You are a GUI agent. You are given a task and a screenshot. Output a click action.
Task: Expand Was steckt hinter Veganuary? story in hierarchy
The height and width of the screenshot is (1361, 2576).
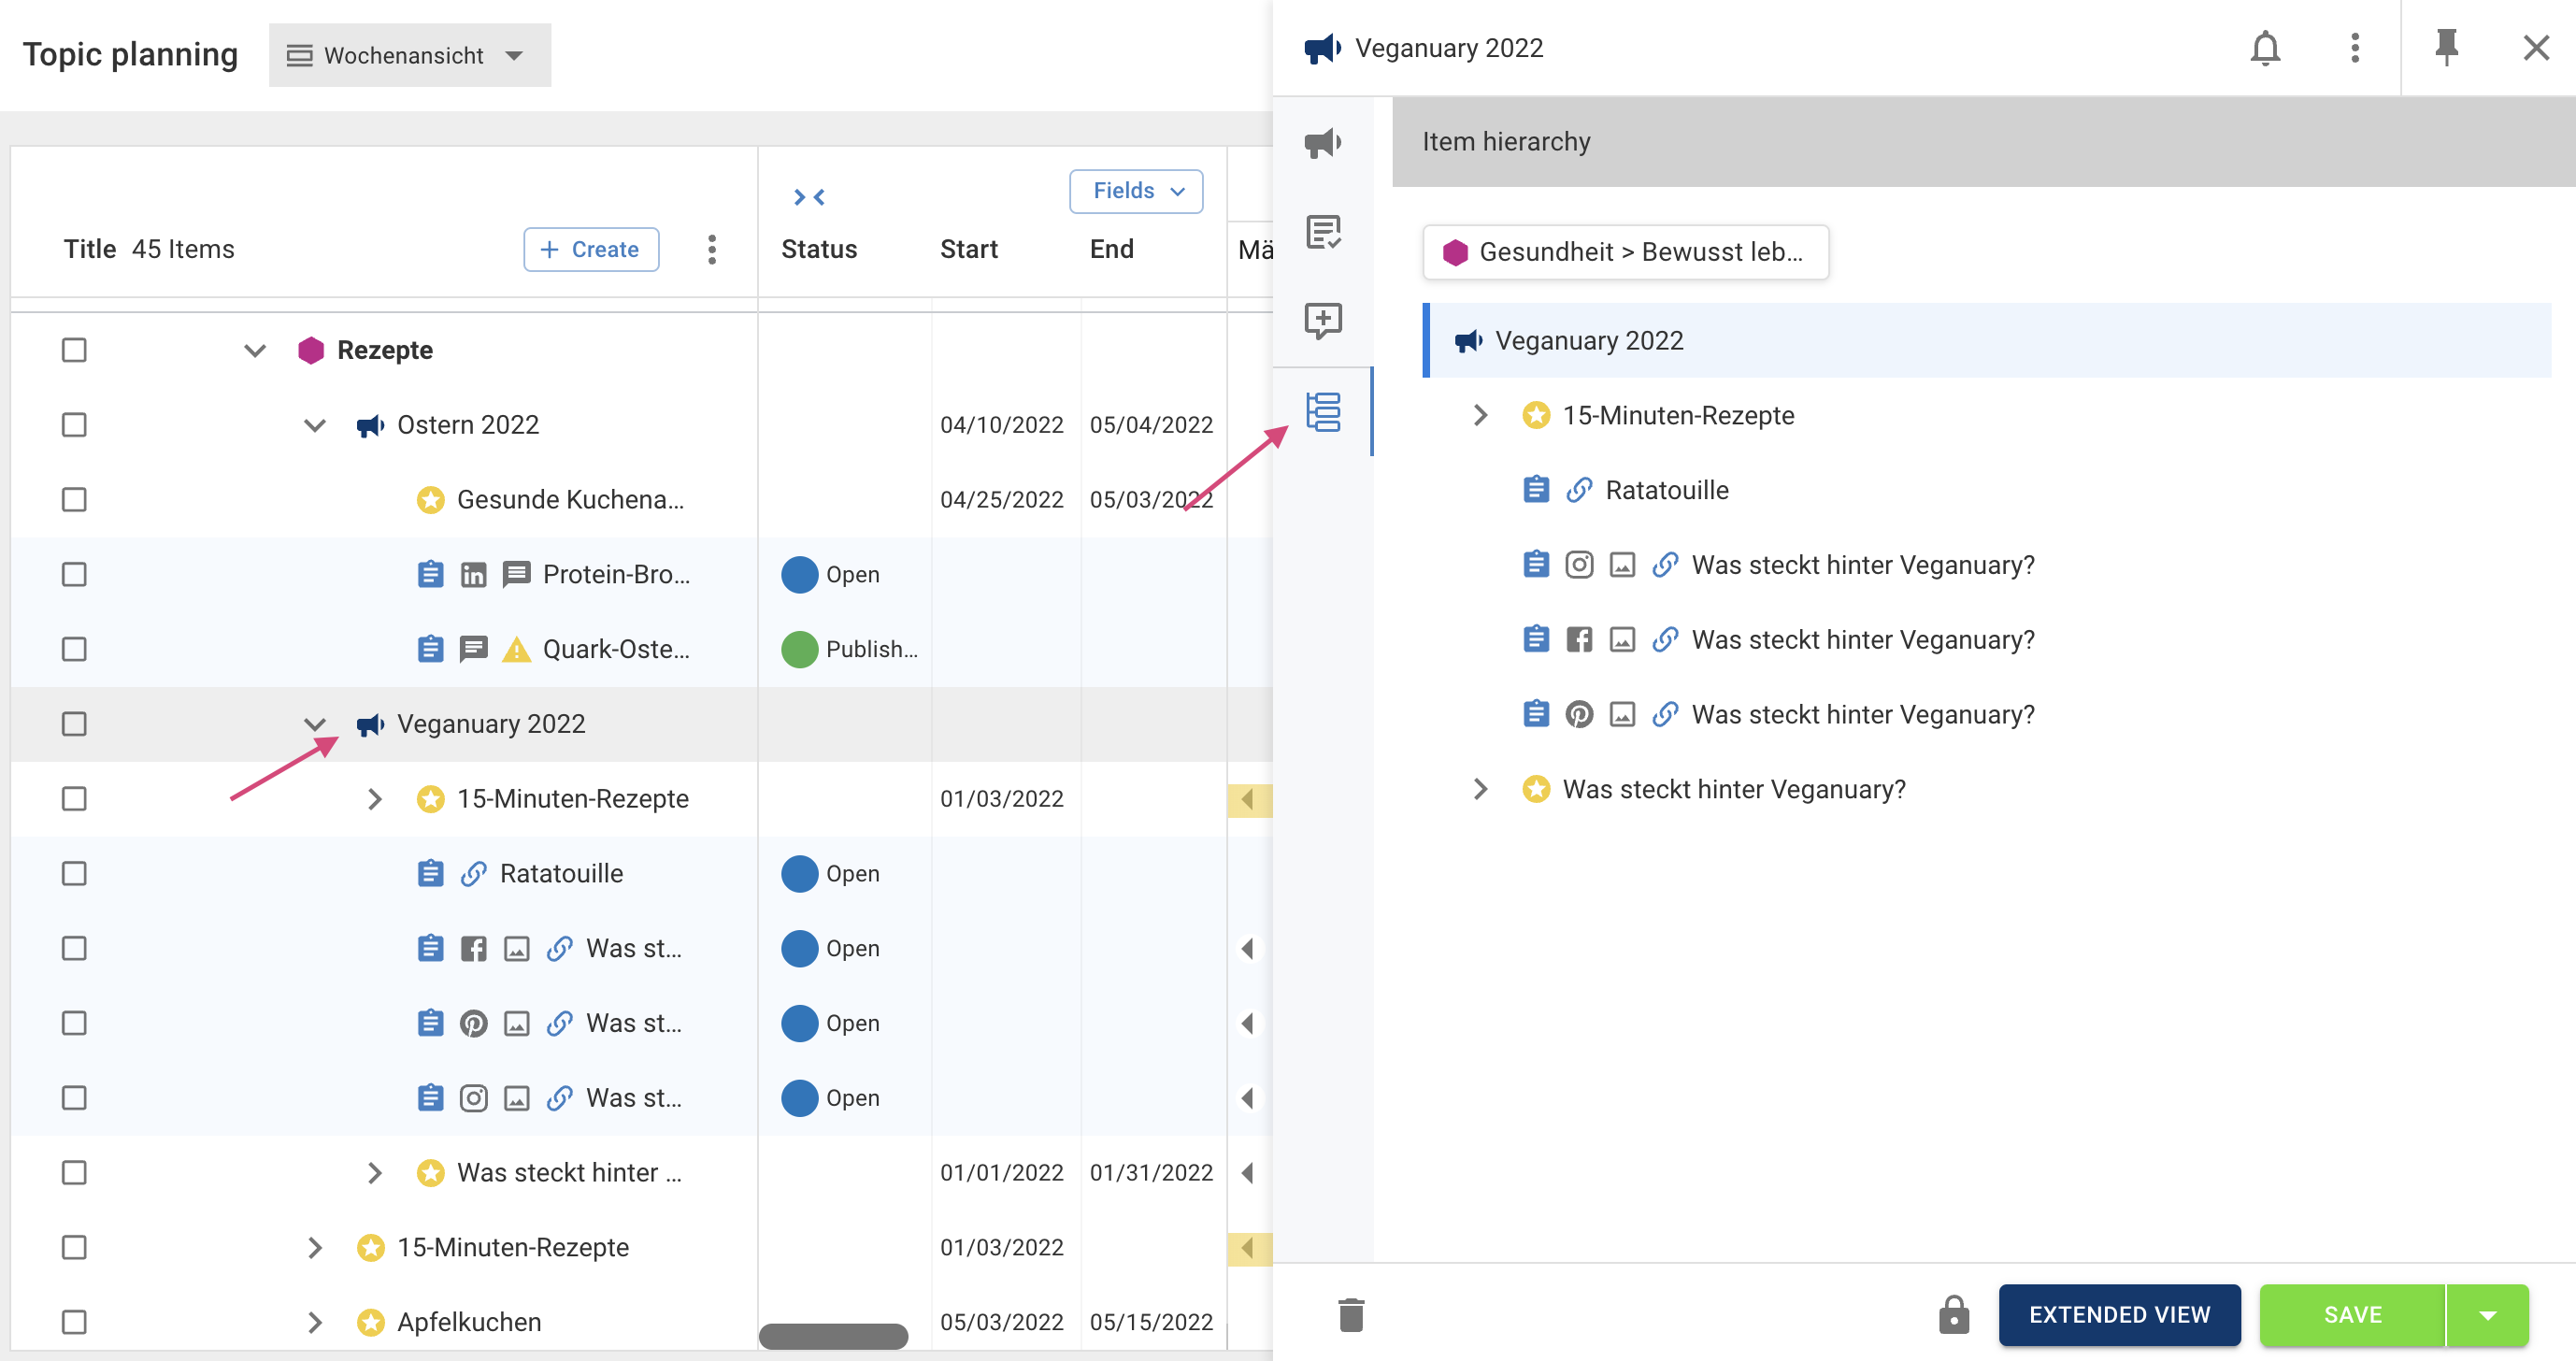[1480, 789]
